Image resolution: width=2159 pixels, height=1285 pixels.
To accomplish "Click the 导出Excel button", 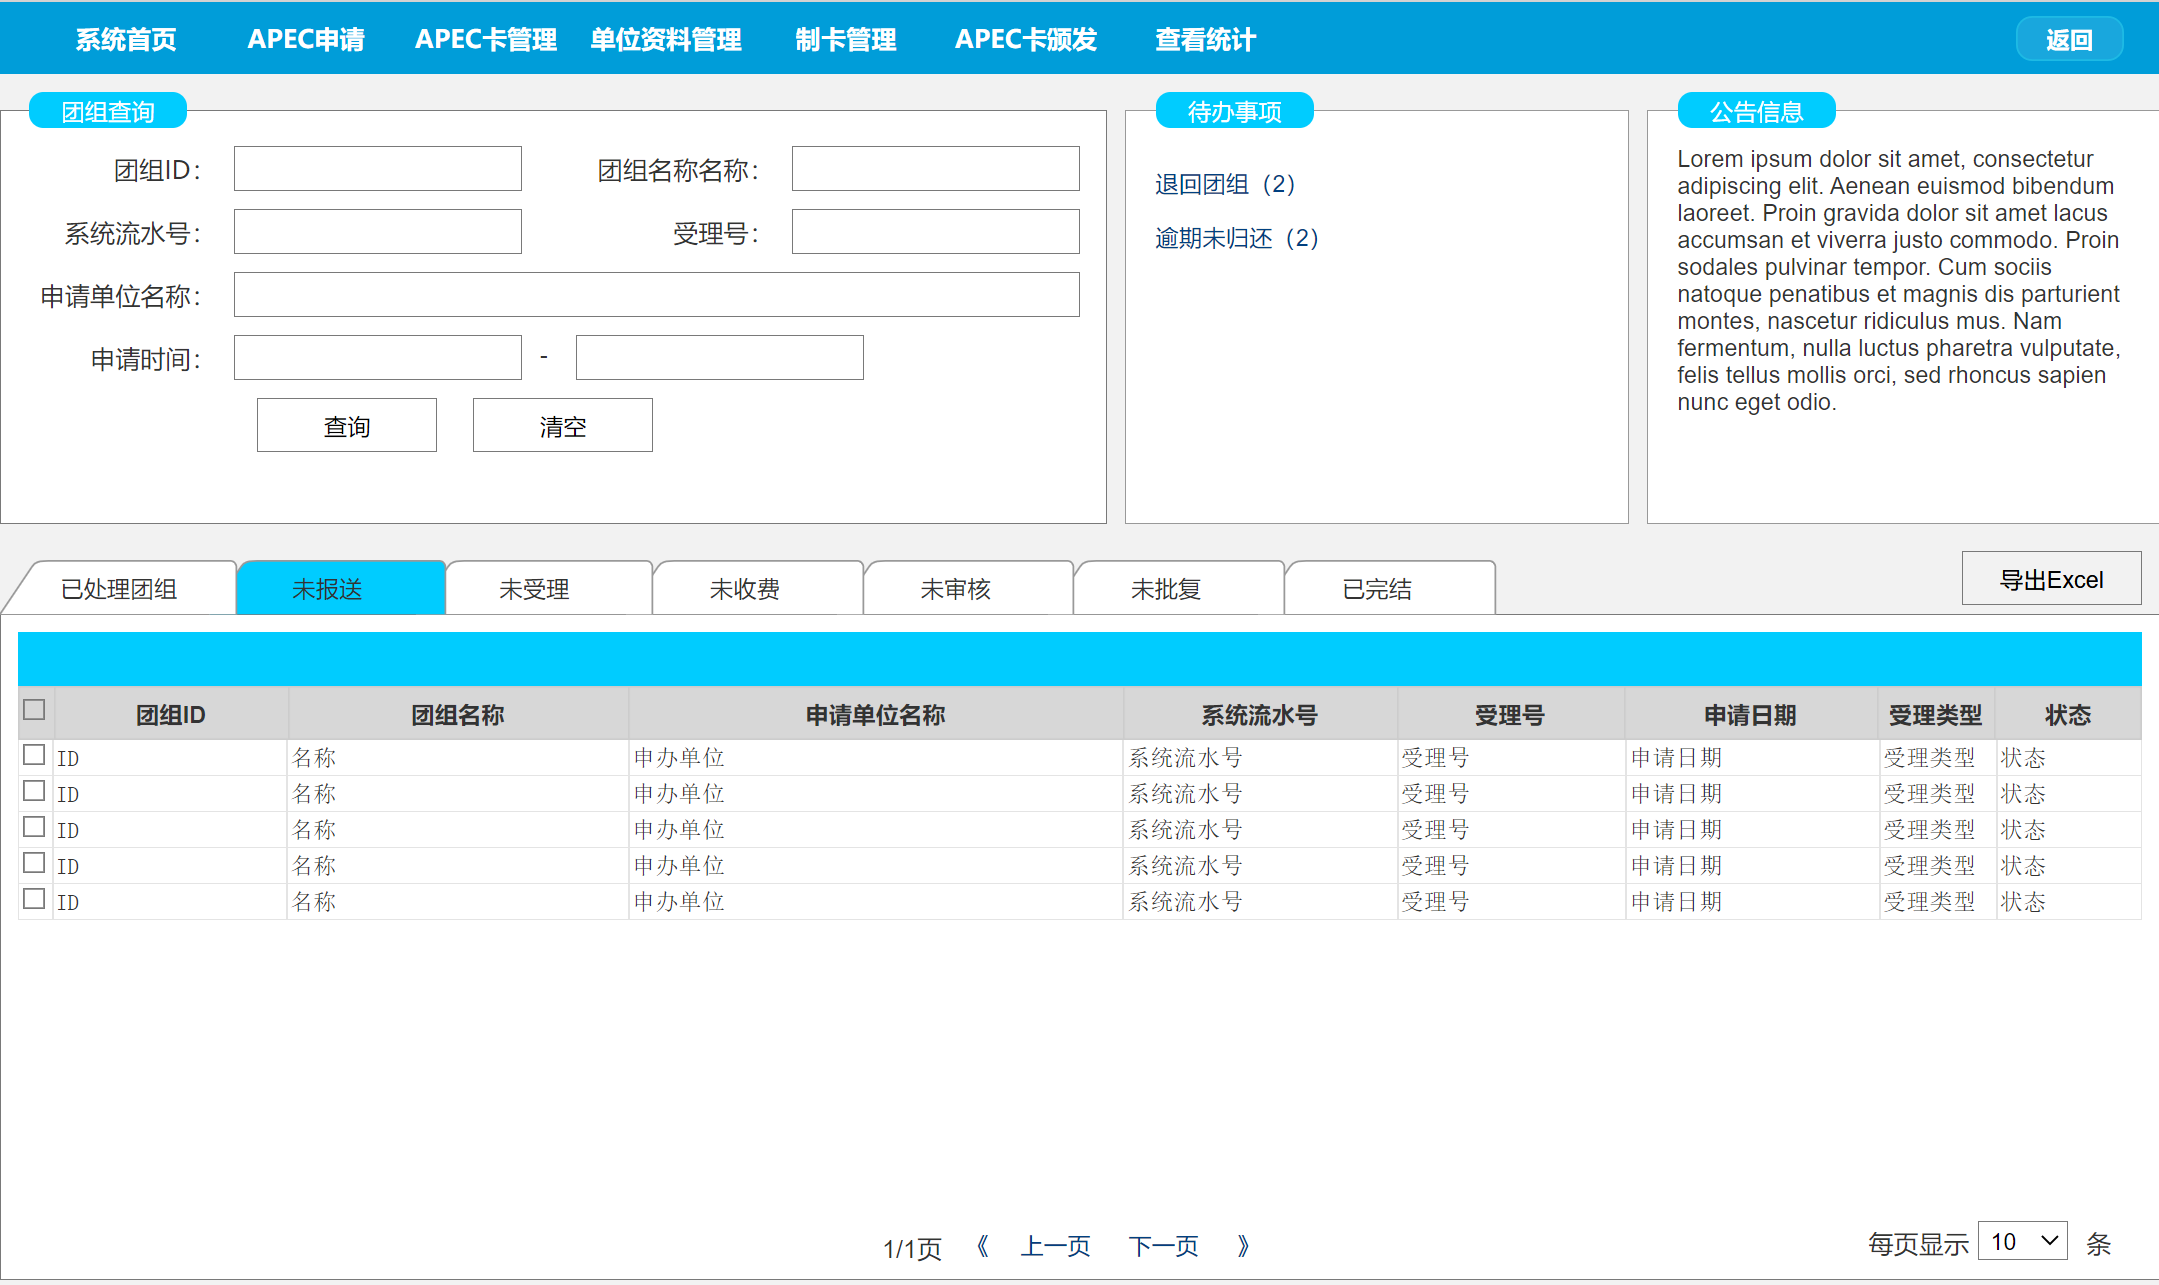I will 2052,579.
